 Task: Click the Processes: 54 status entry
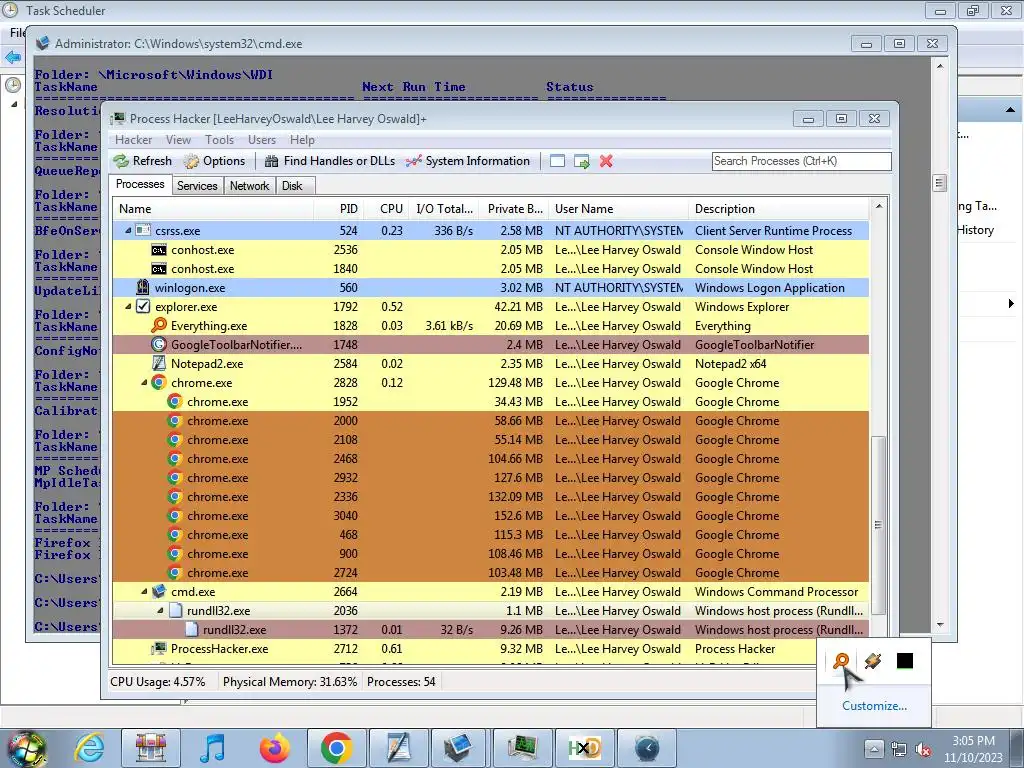[x=401, y=682]
